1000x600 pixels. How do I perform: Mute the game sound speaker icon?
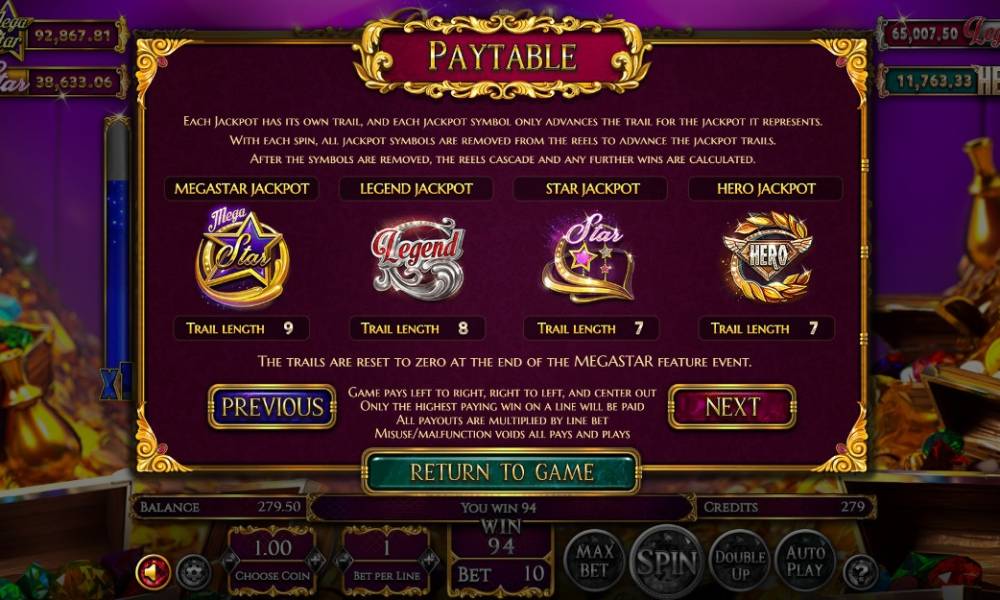(x=152, y=572)
